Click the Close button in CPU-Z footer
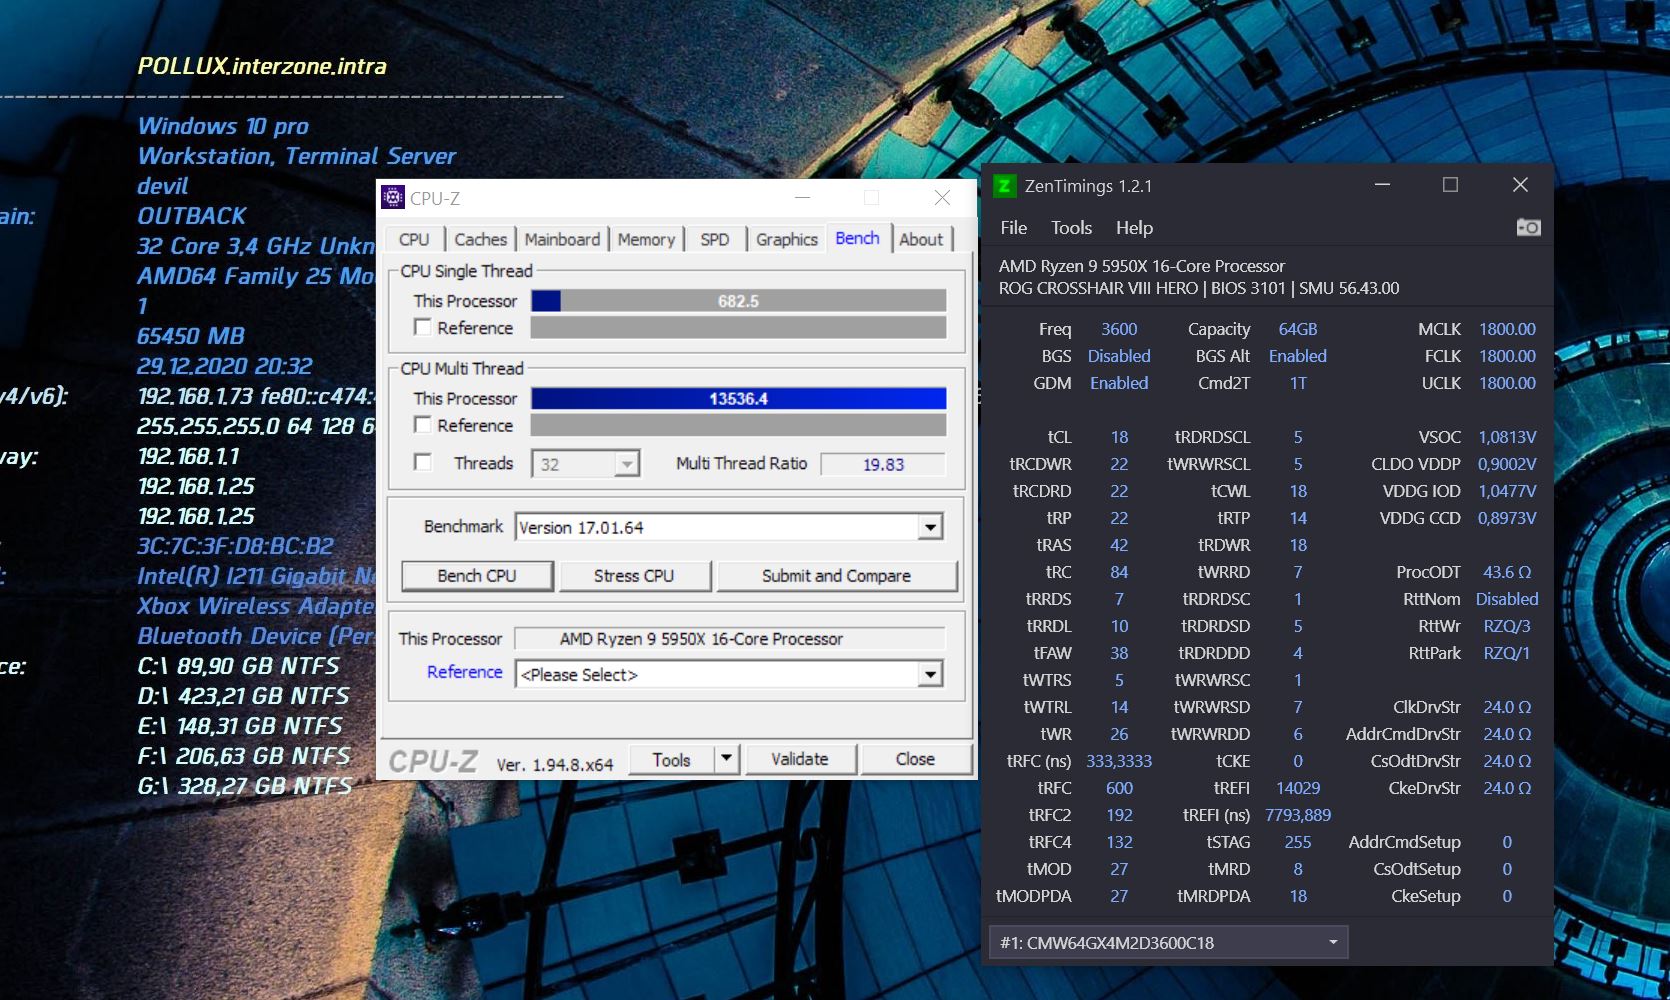 pos(915,759)
